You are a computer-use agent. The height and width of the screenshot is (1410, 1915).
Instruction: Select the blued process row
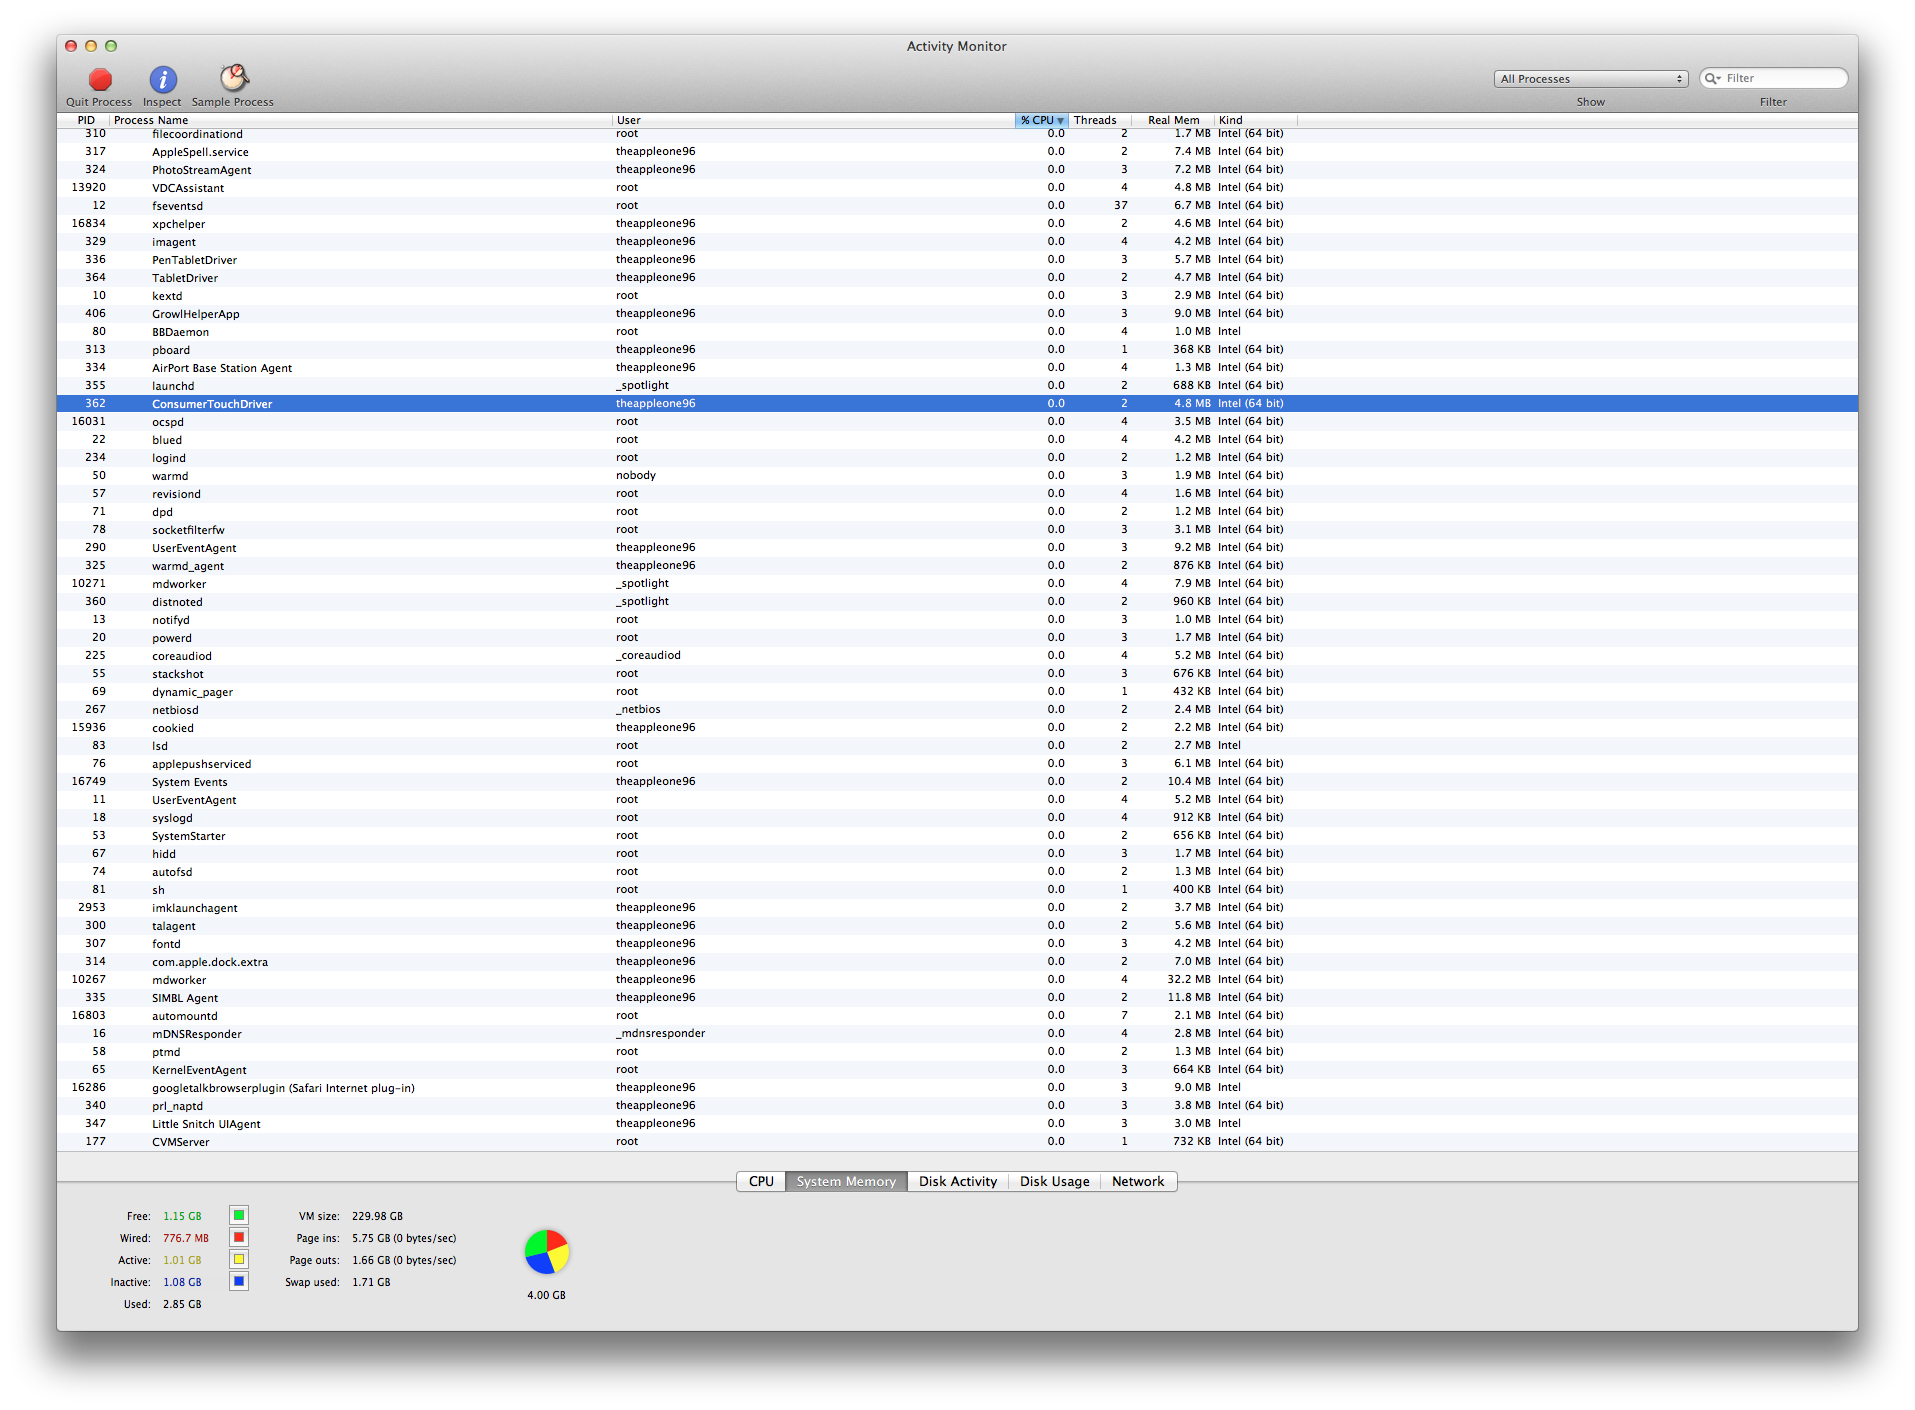click(957, 440)
